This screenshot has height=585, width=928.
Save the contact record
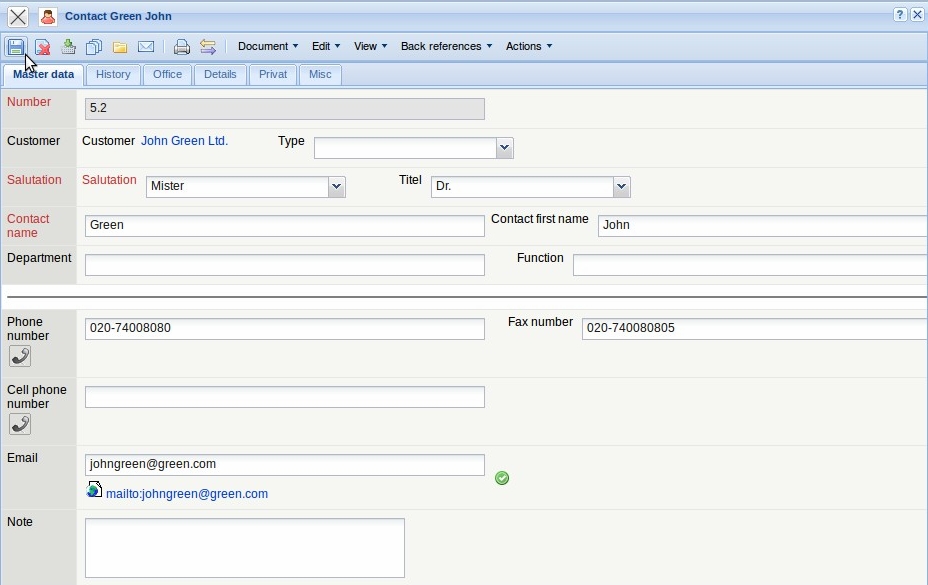[x=16, y=47]
